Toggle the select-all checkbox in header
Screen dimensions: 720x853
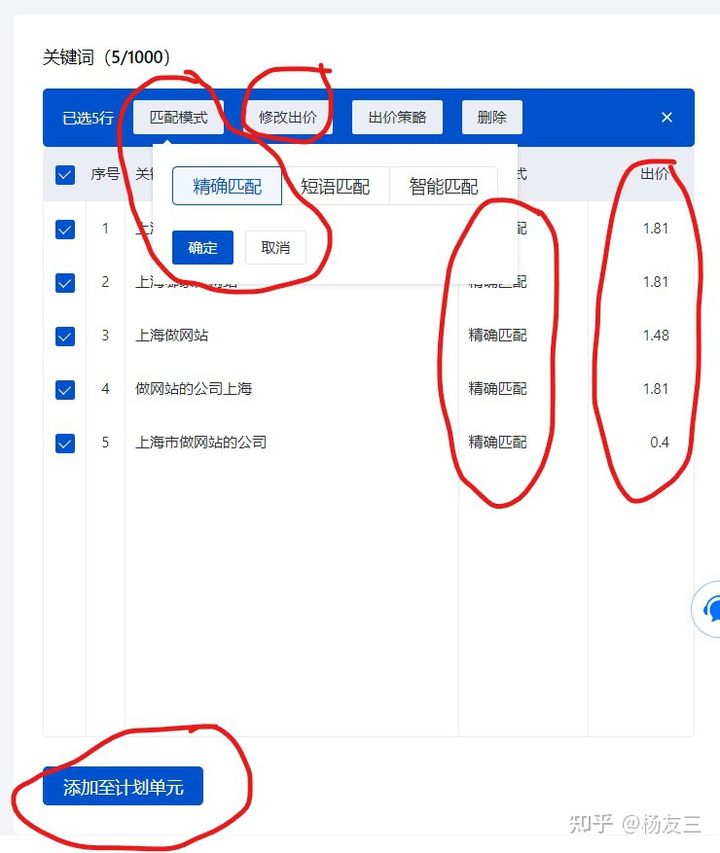click(65, 175)
